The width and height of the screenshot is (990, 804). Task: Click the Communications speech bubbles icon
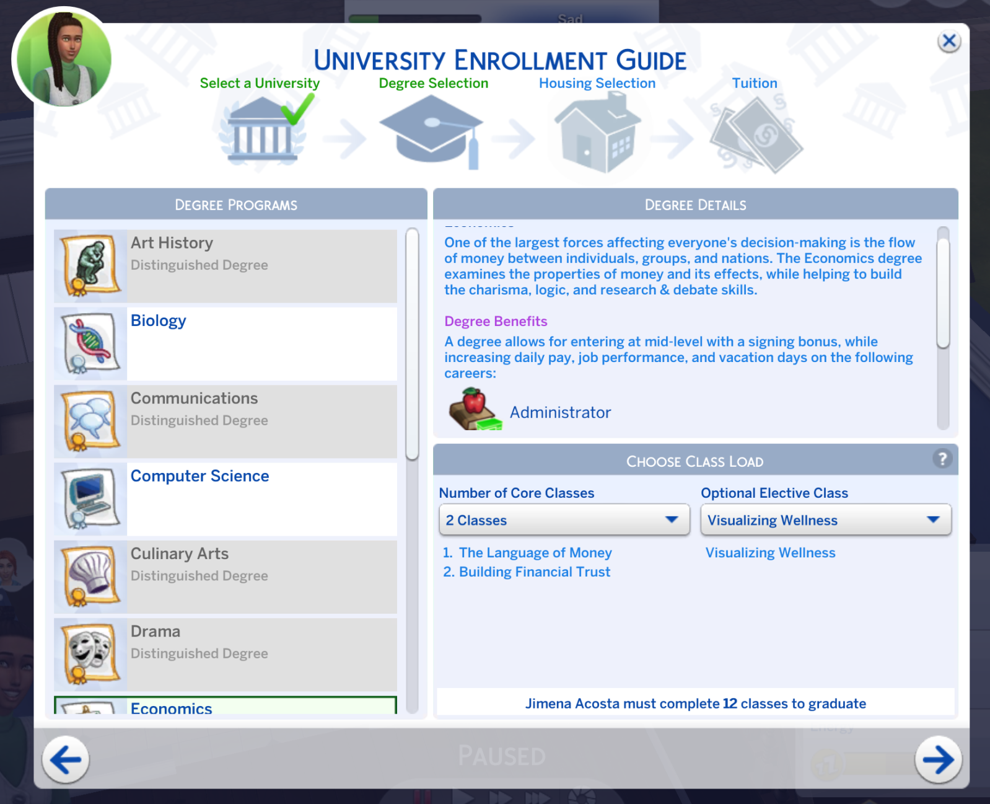coord(91,421)
